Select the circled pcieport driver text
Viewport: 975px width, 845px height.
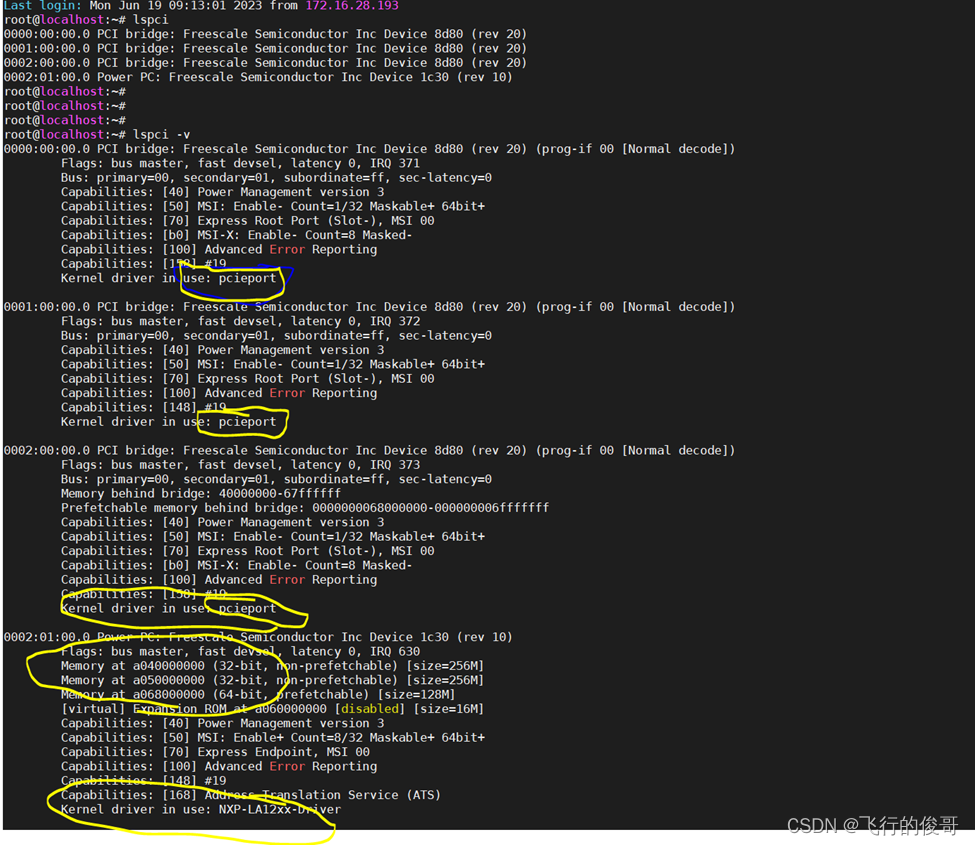tap(246, 278)
